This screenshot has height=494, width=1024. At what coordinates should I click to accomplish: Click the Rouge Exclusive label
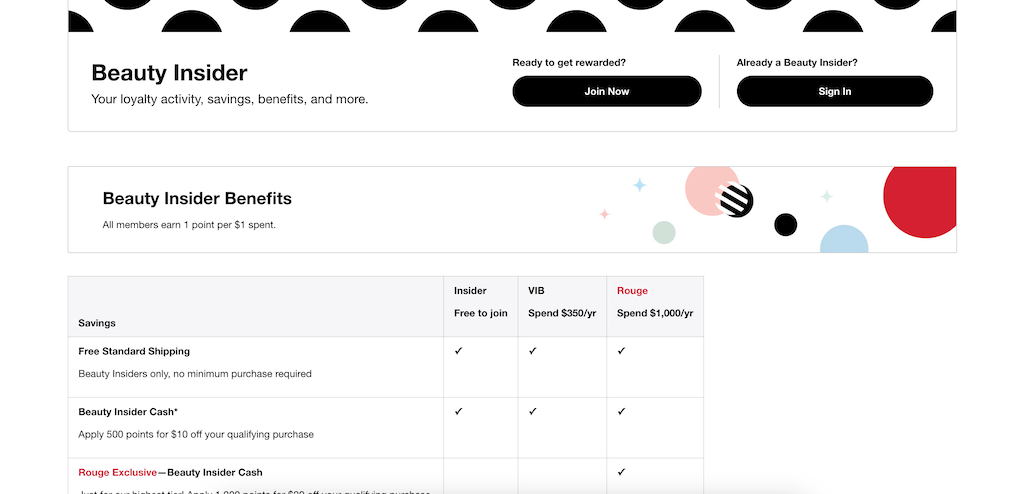(x=118, y=472)
